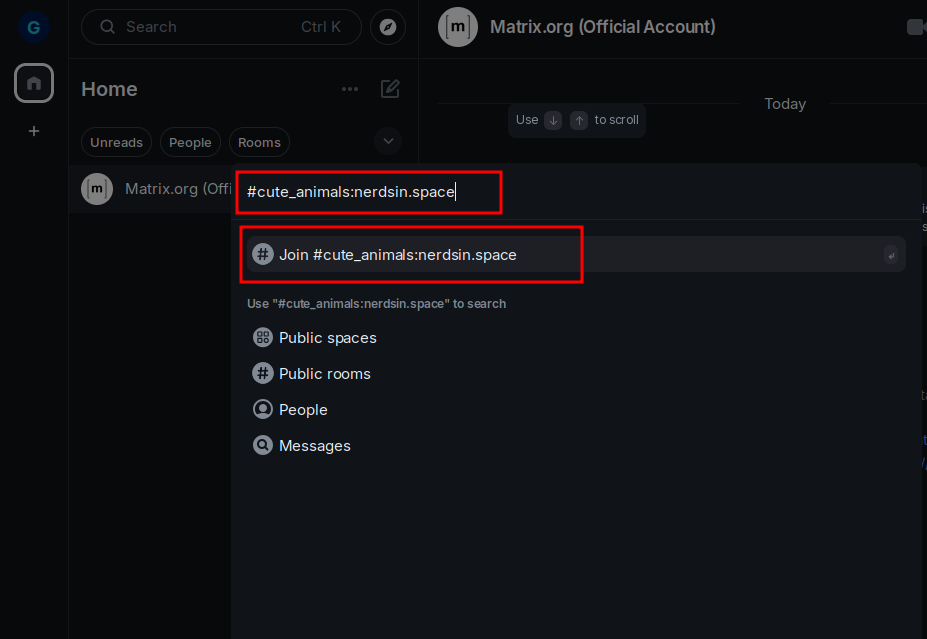
Task: Open the user menu avatar "G"
Action: [33, 27]
